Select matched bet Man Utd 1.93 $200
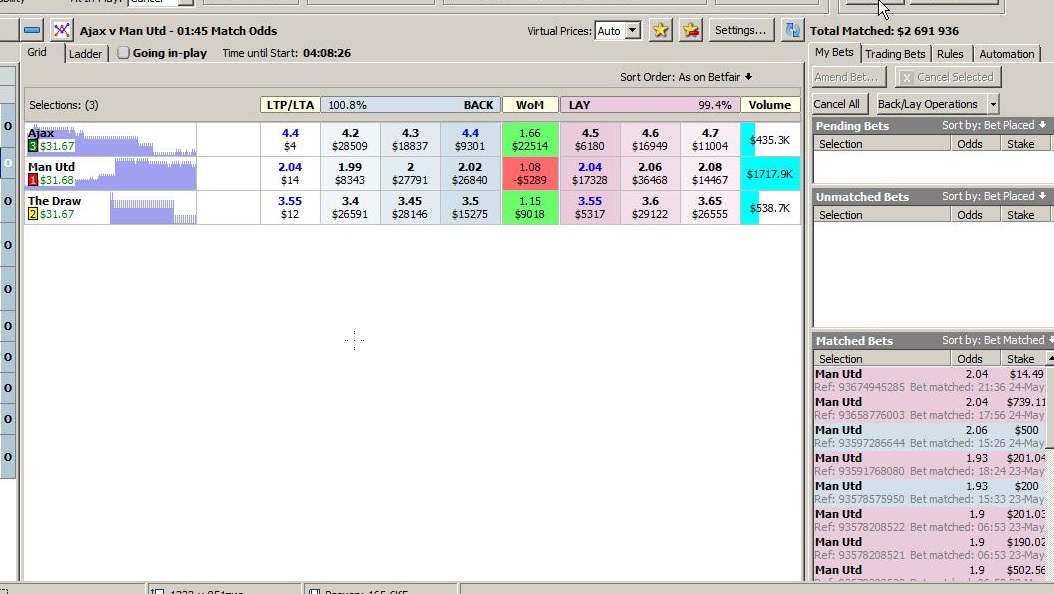Image resolution: width=1054 pixels, height=594 pixels. tap(930, 492)
